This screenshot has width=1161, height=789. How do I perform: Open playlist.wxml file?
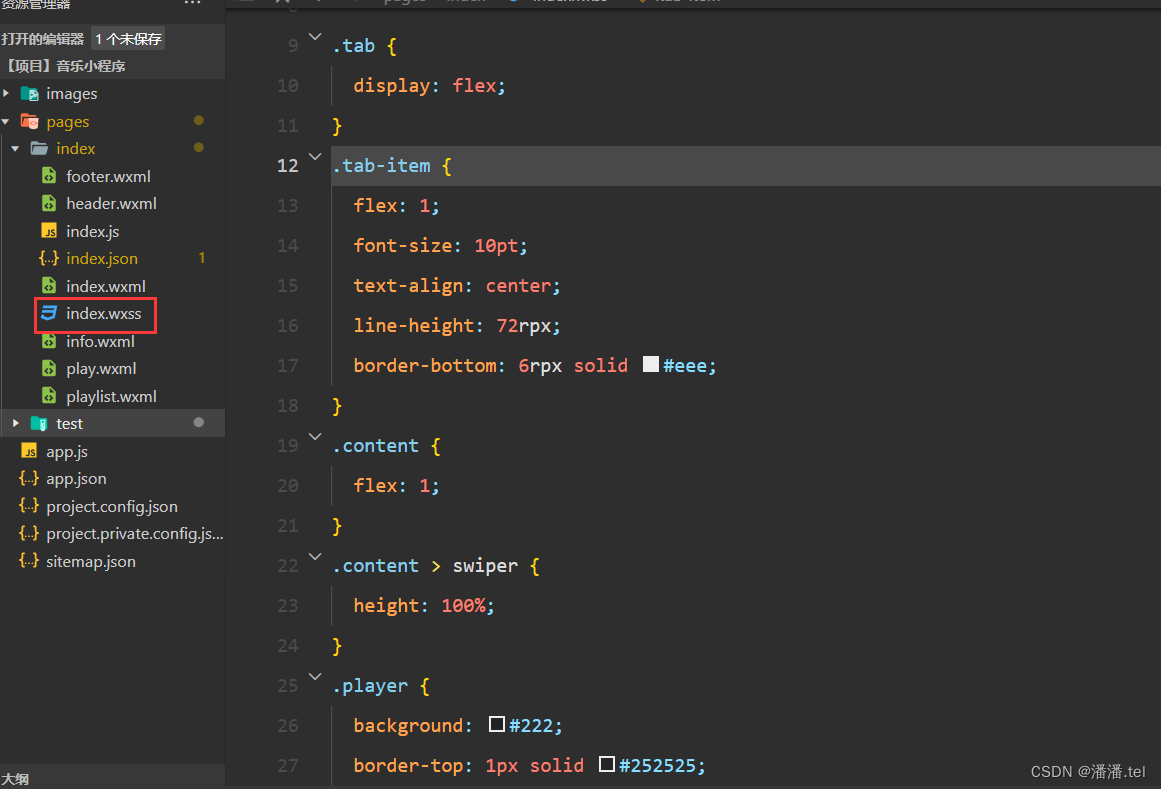[x=111, y=397]
